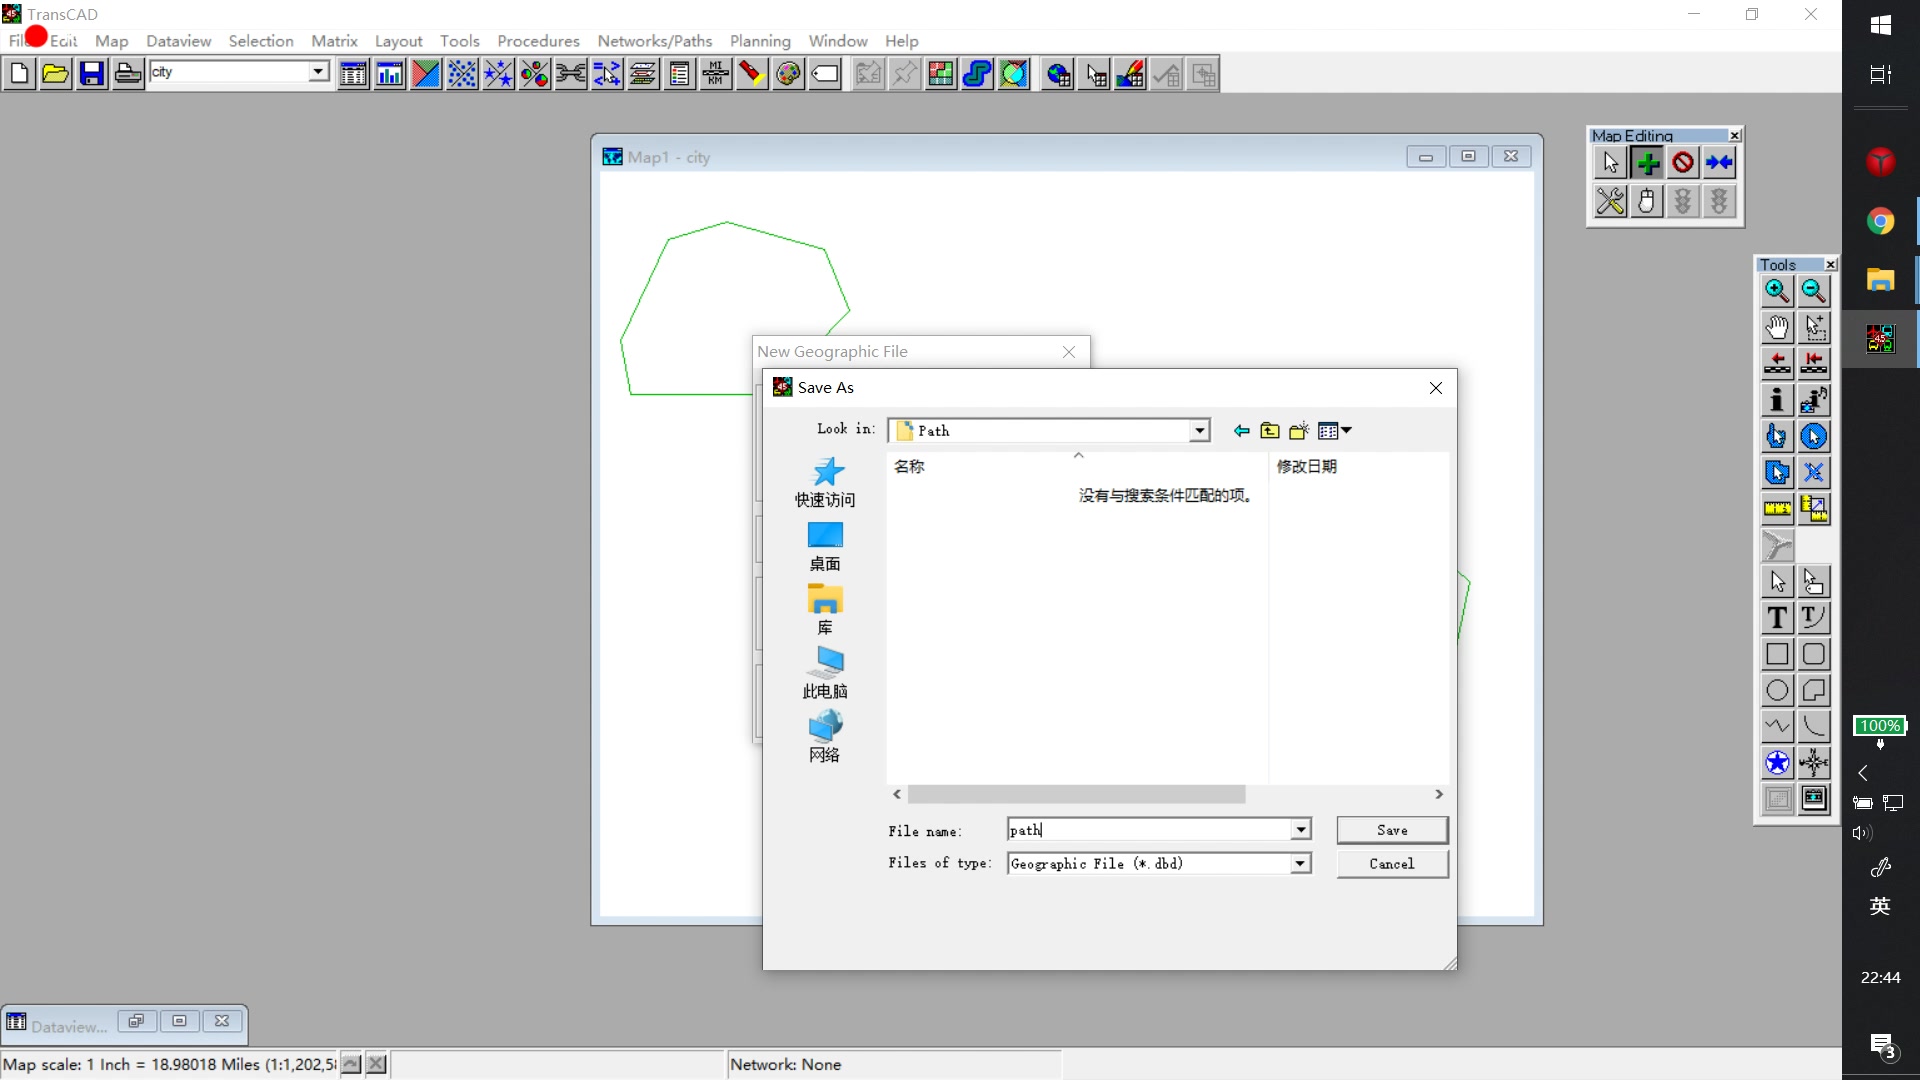Expand the Look in folder dropdown
The width and height of the screenshot is (1920, 1080).
(x=1199, y=431)
